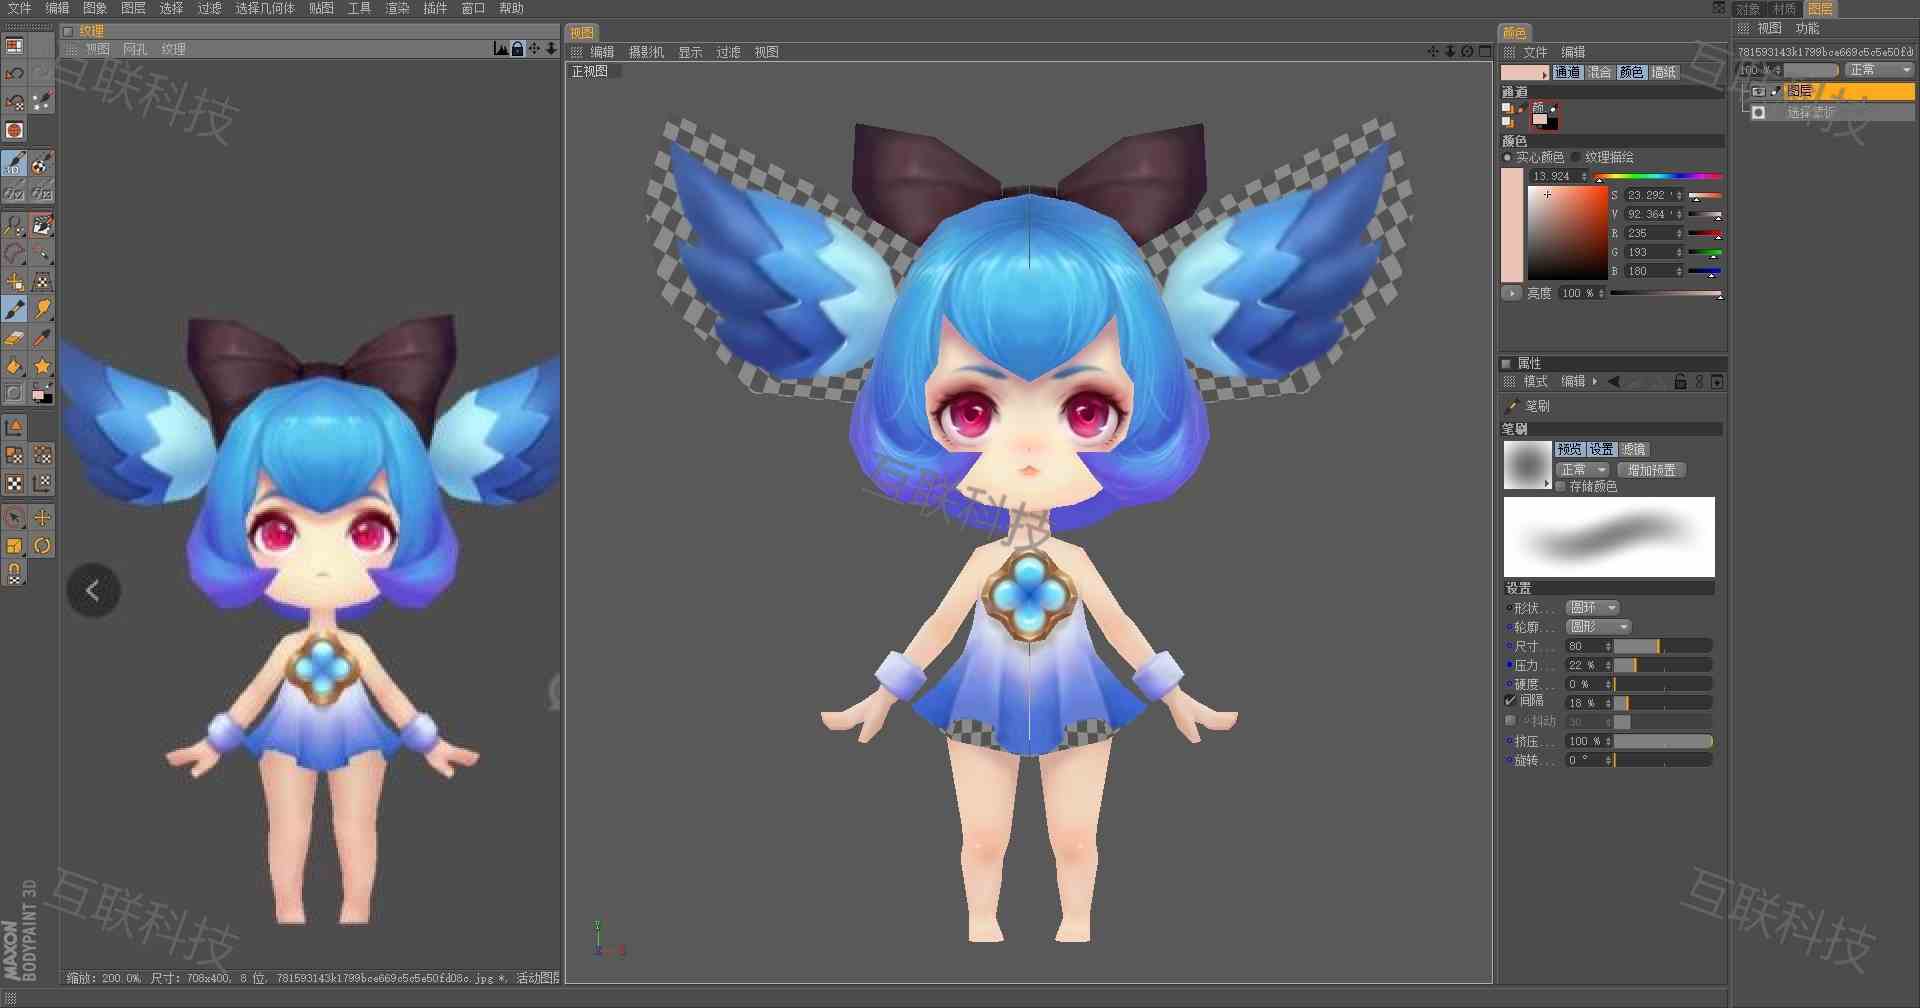Select the Fill bucket tool icon
This screenshot has width=1920, height=1008.
coord(14,366)
